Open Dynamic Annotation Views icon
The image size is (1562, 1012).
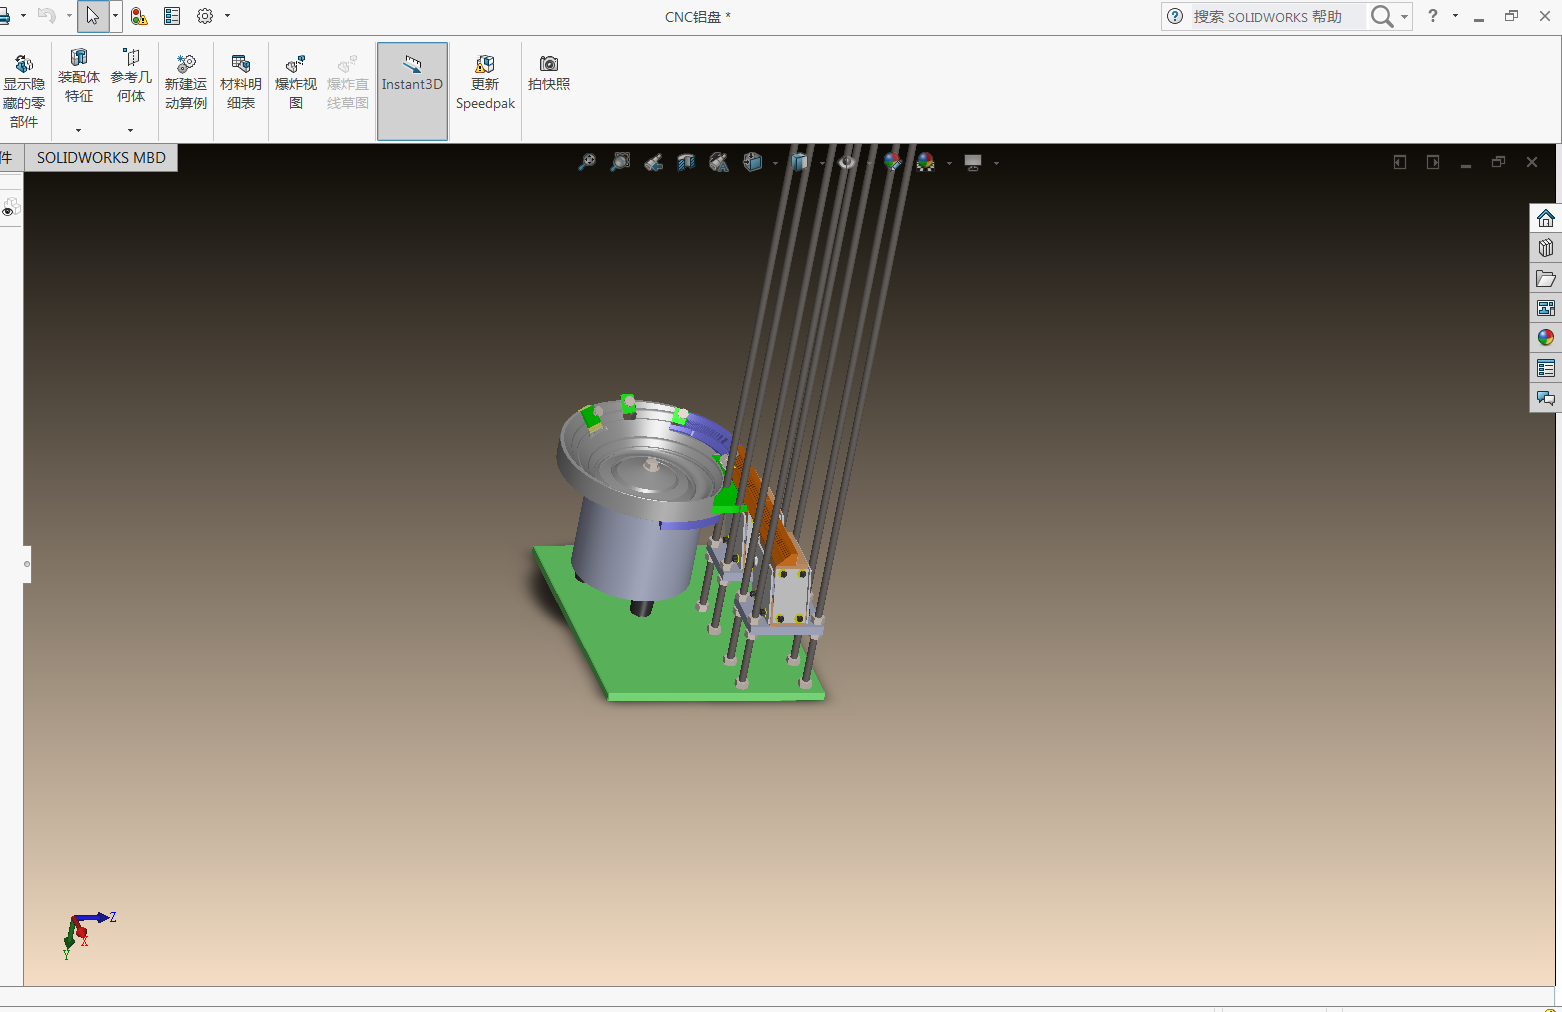719,162
